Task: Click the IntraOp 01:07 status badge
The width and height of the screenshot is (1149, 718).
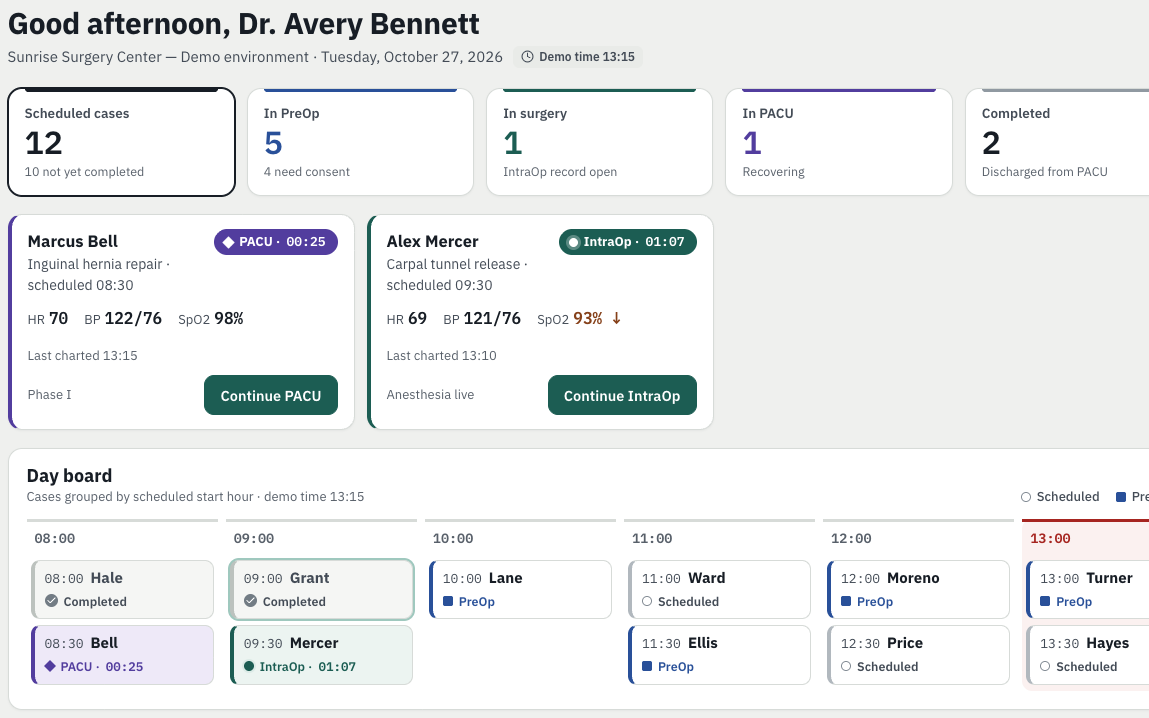Action: 627,242
